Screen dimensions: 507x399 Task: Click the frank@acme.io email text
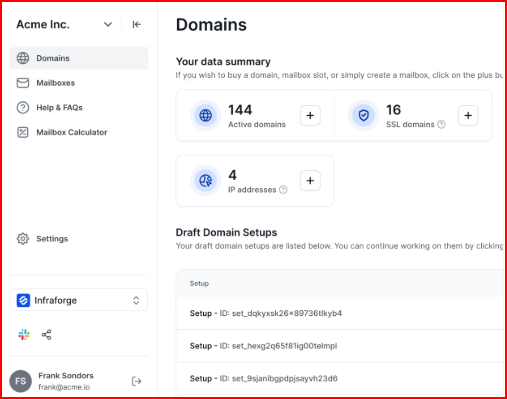tap(64, 387)
